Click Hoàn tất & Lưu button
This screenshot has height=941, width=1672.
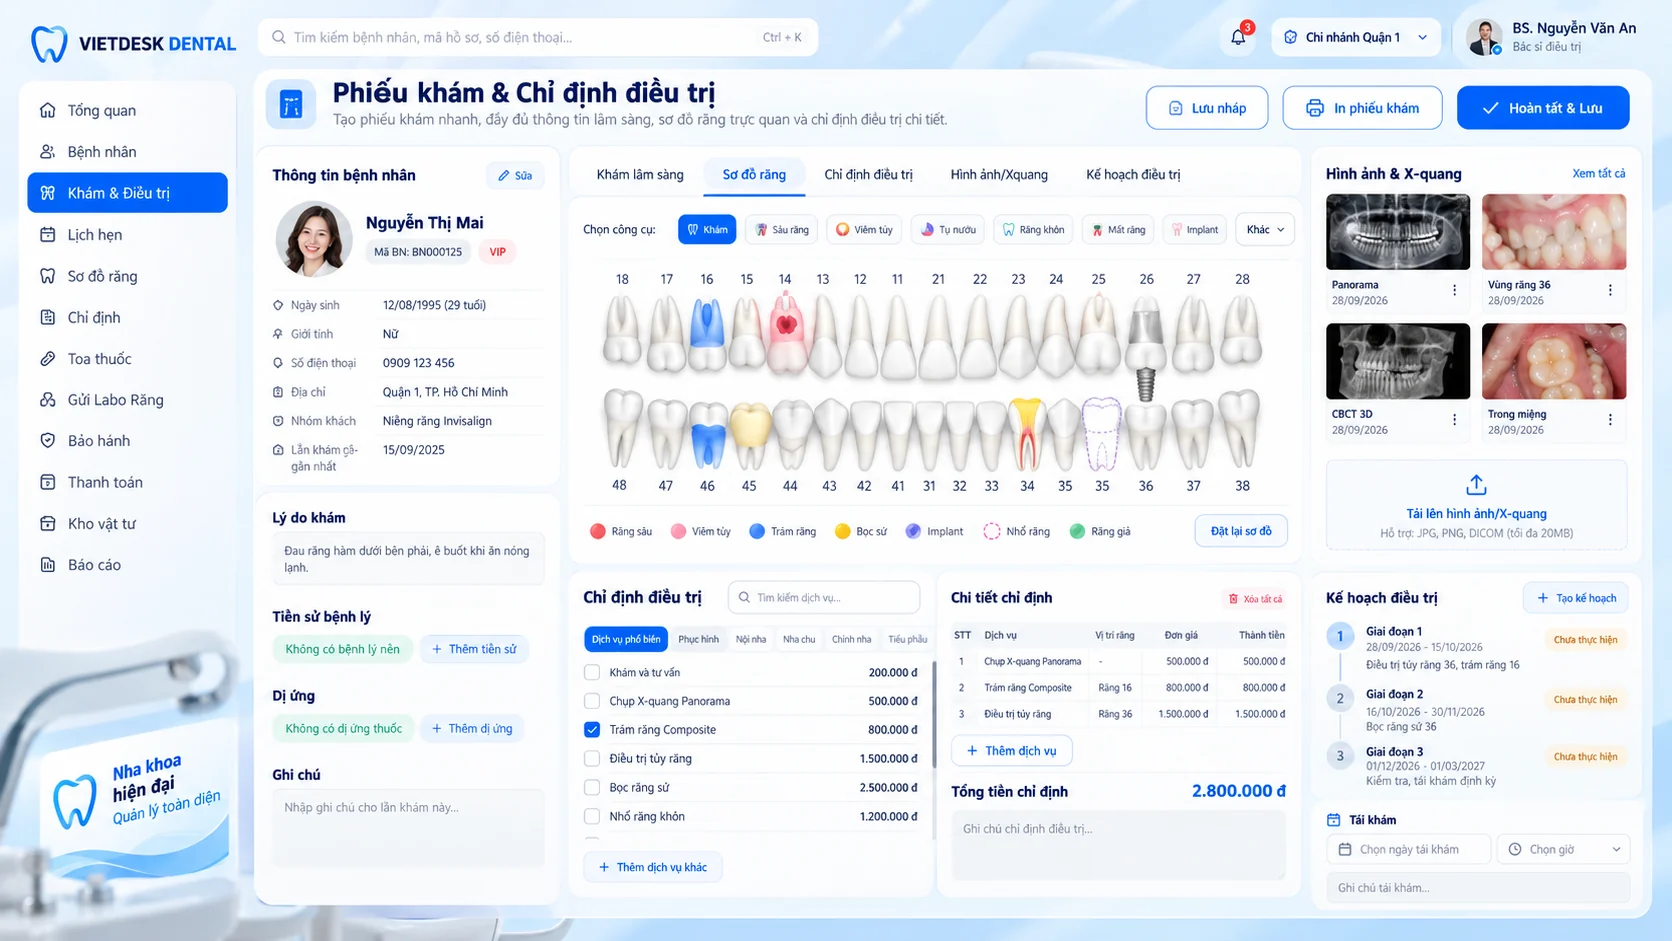pyautogui.click(x=1543, y=108)
